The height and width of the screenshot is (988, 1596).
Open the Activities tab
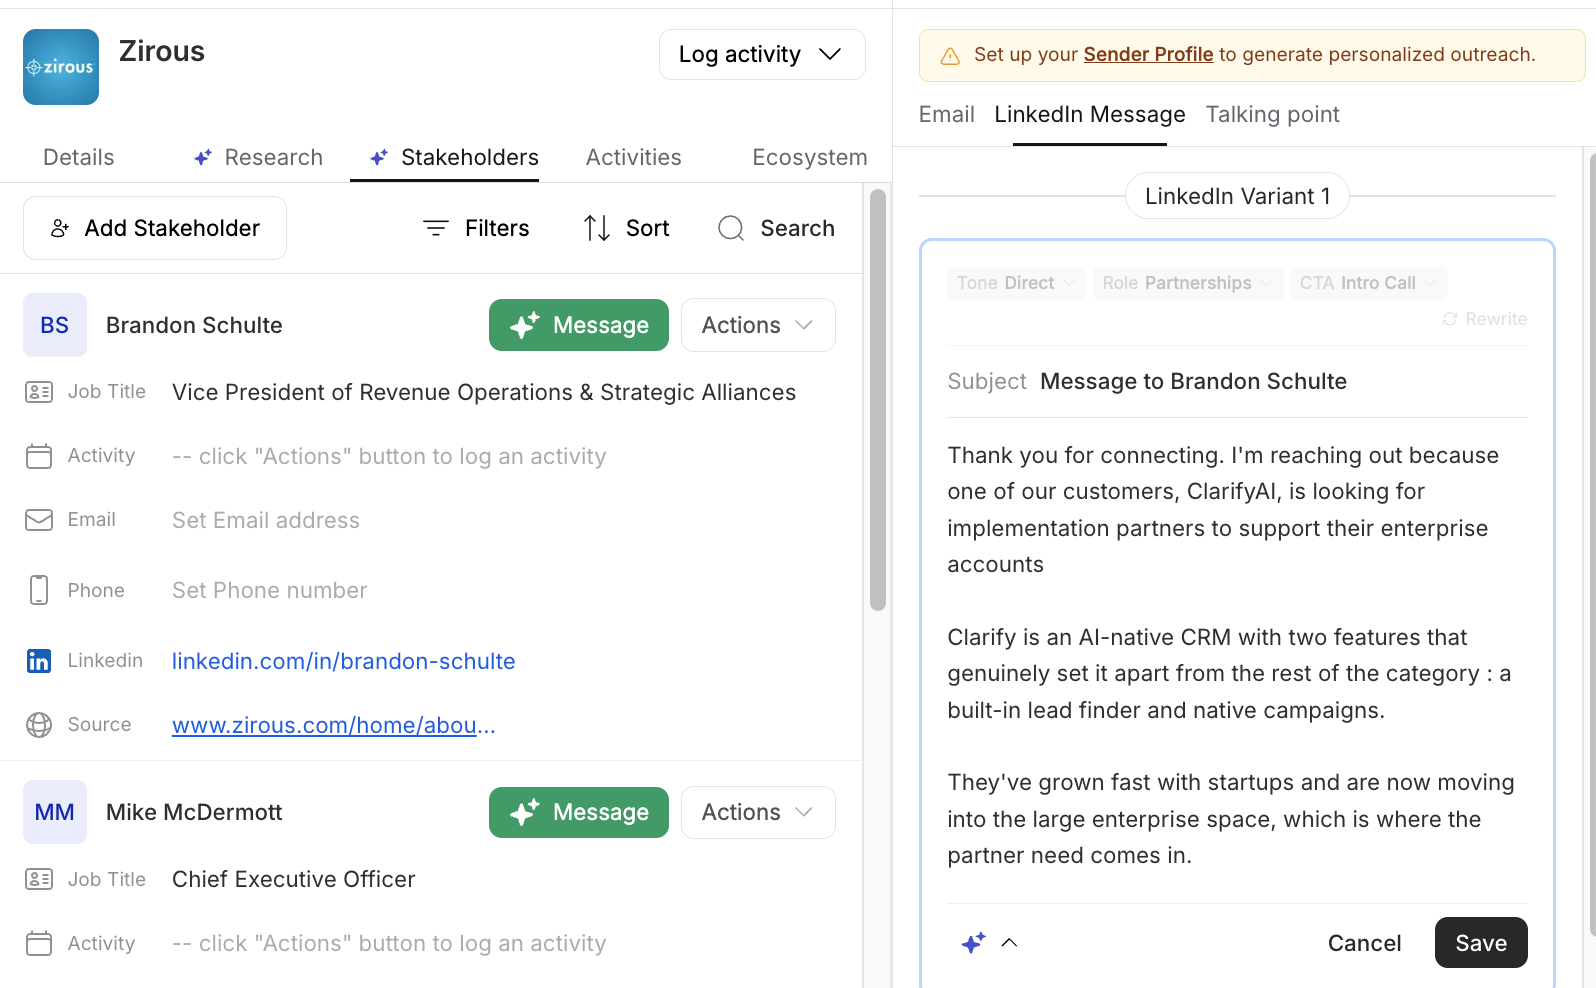click(x=634, y=157)
